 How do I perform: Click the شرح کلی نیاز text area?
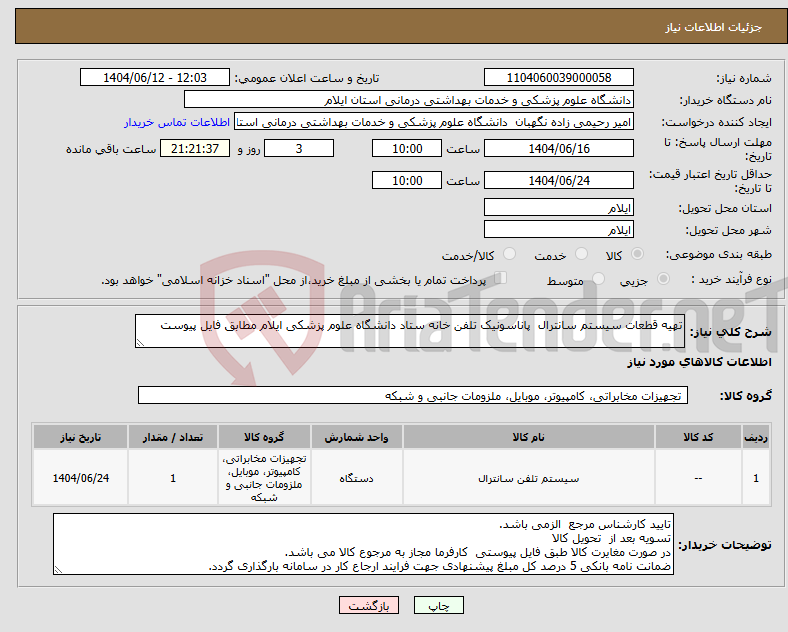(410, 331)
